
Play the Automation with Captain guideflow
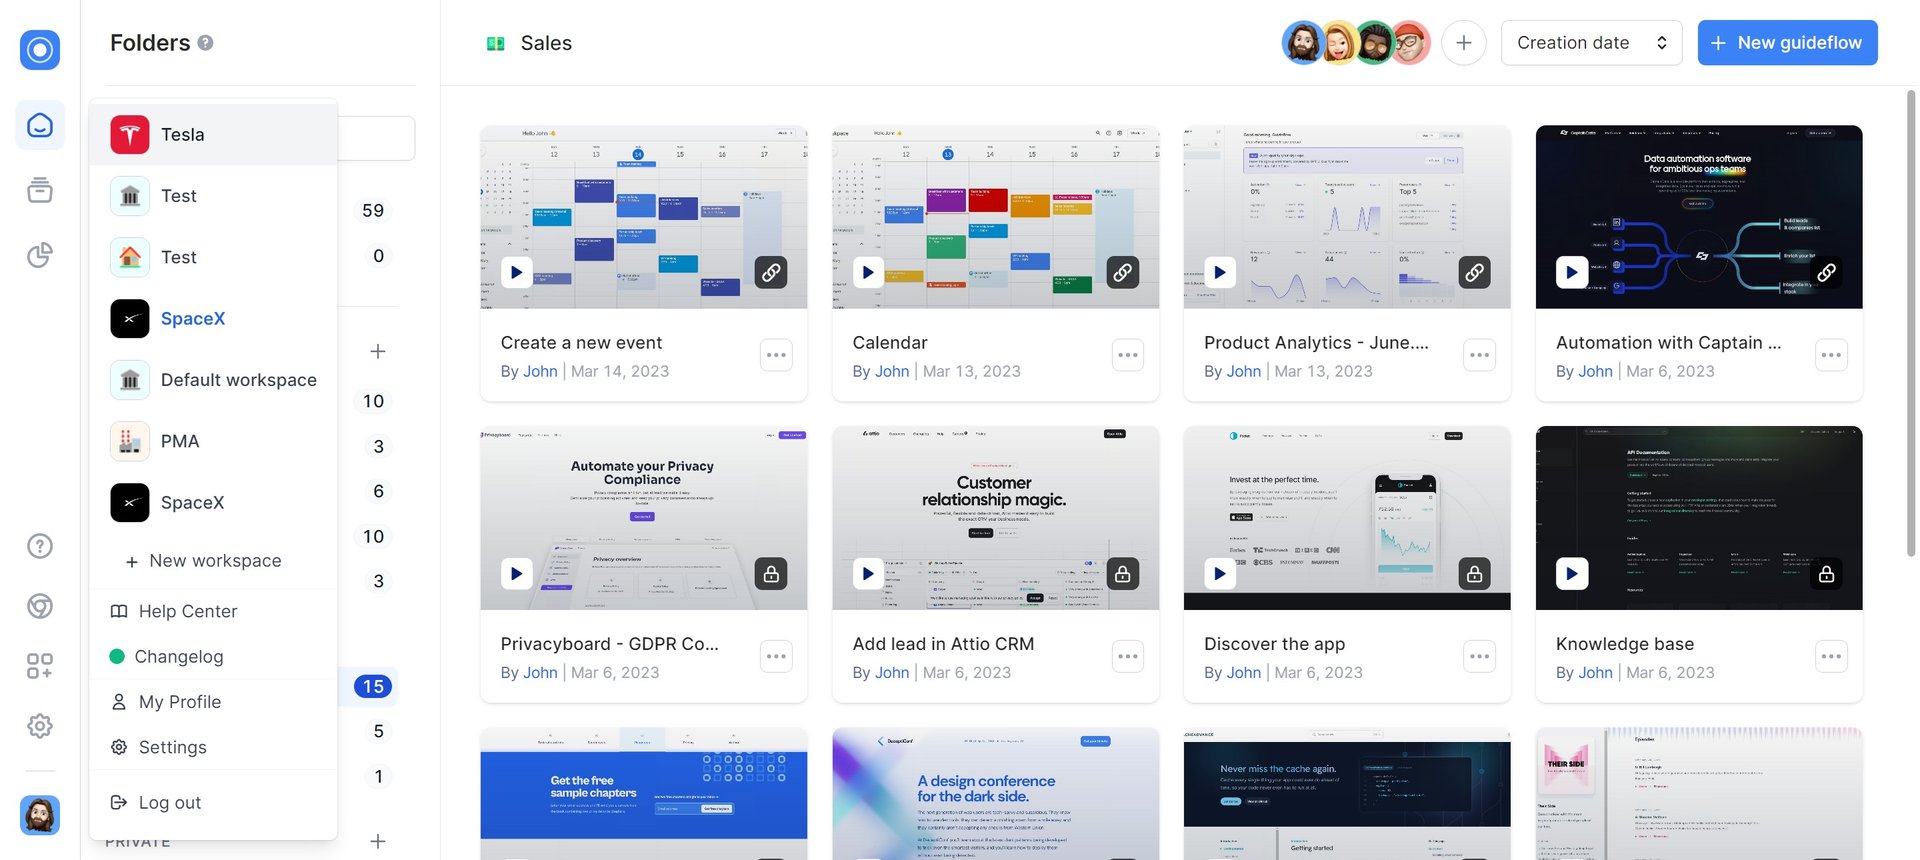[x=1572, y=272]
